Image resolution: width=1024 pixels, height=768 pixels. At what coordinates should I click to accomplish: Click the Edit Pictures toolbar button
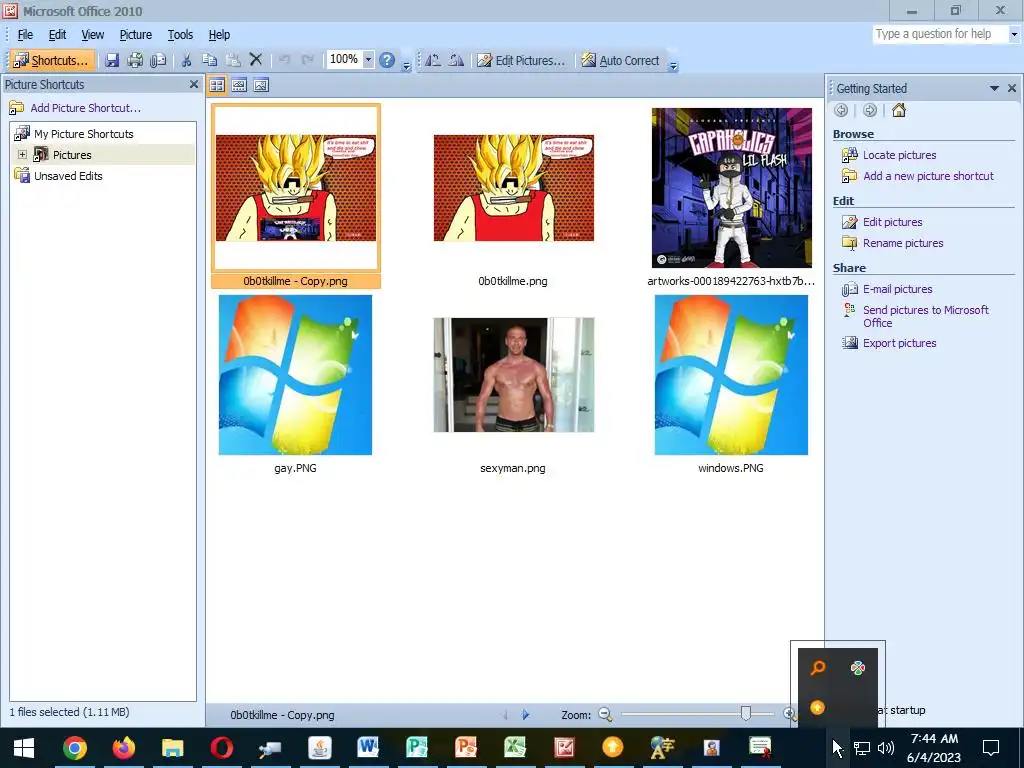(x=520, y=60)
